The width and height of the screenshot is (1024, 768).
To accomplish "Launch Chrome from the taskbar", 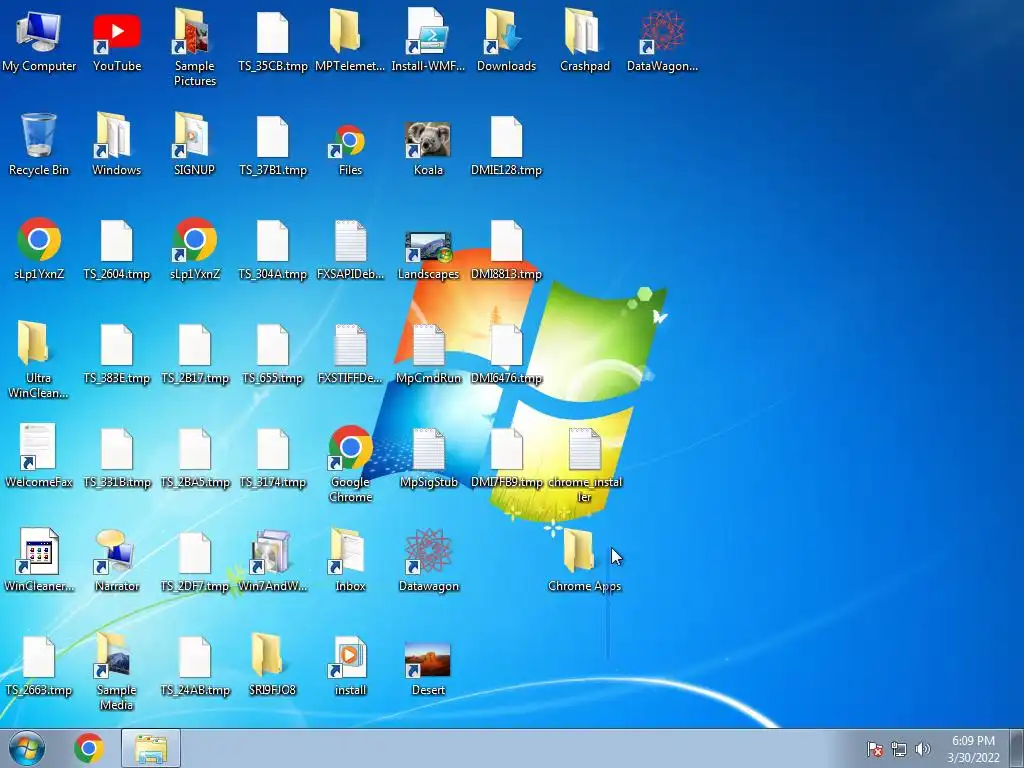I will click(89, 748).
